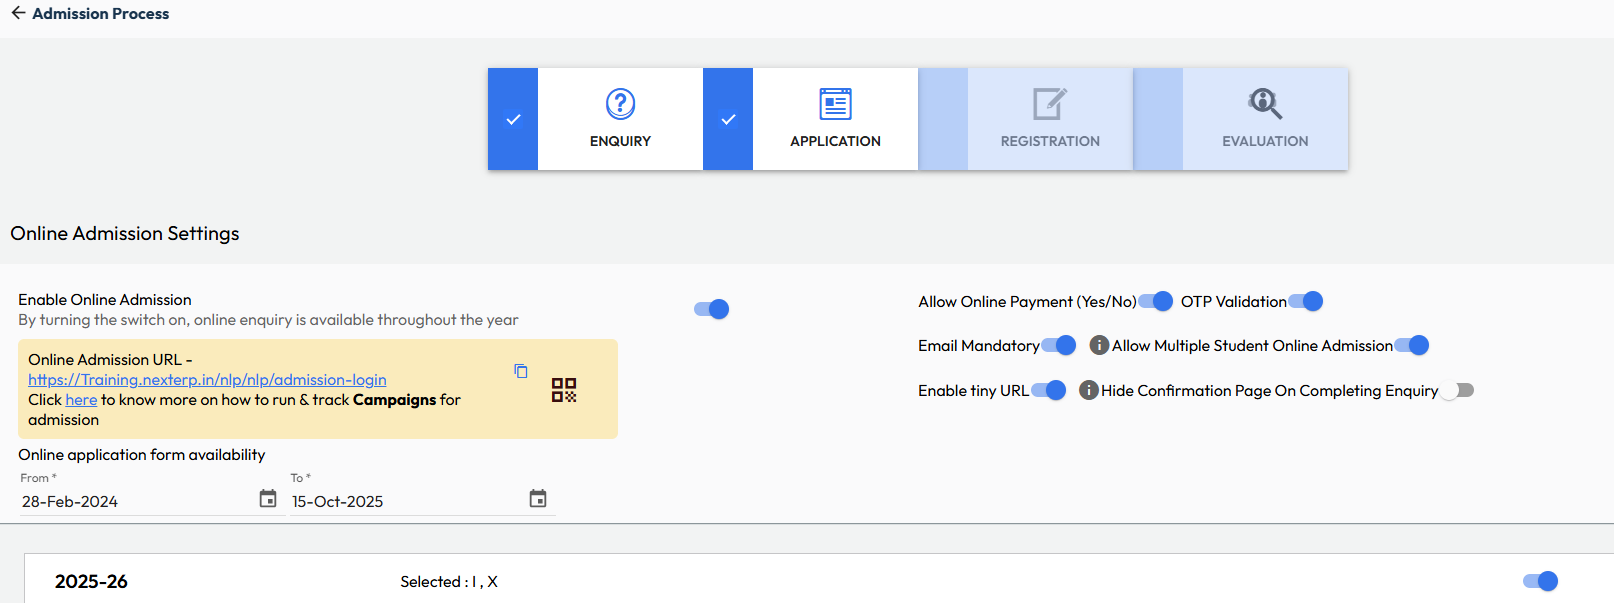Open the From date calendar picker

click(268, 499)
